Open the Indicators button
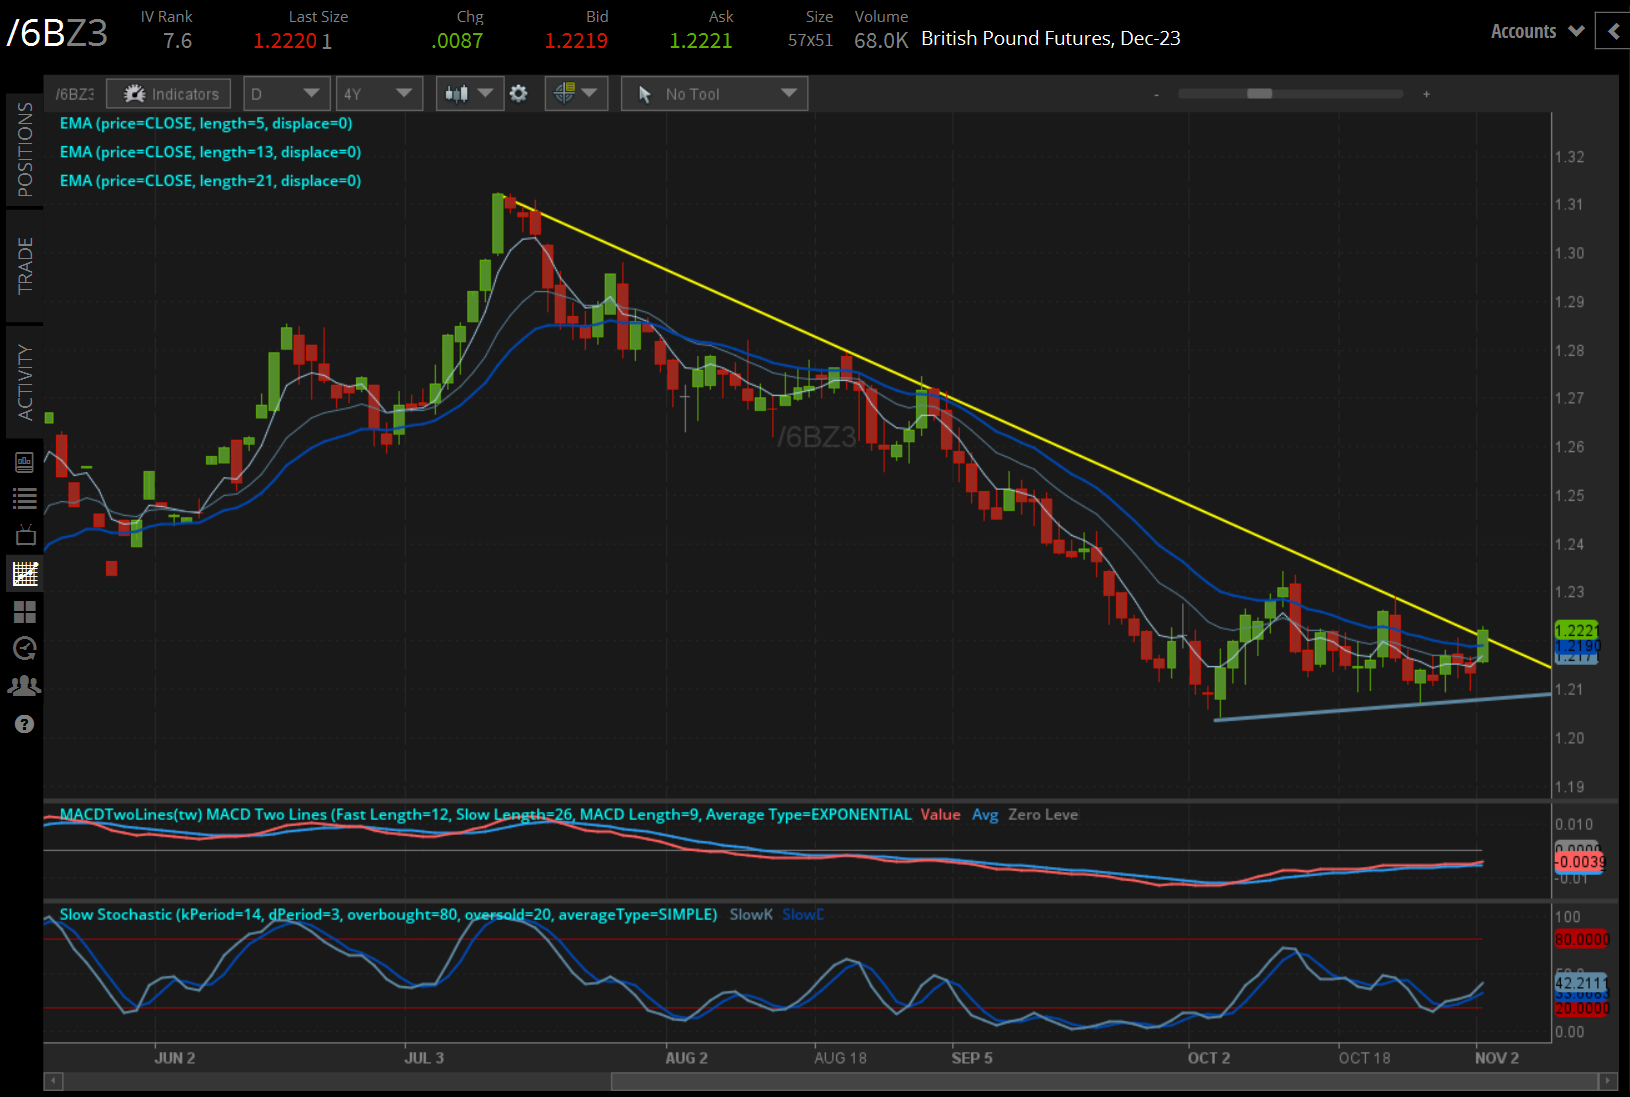Viewport: 1630px width, 1097px height. (169, 94)
